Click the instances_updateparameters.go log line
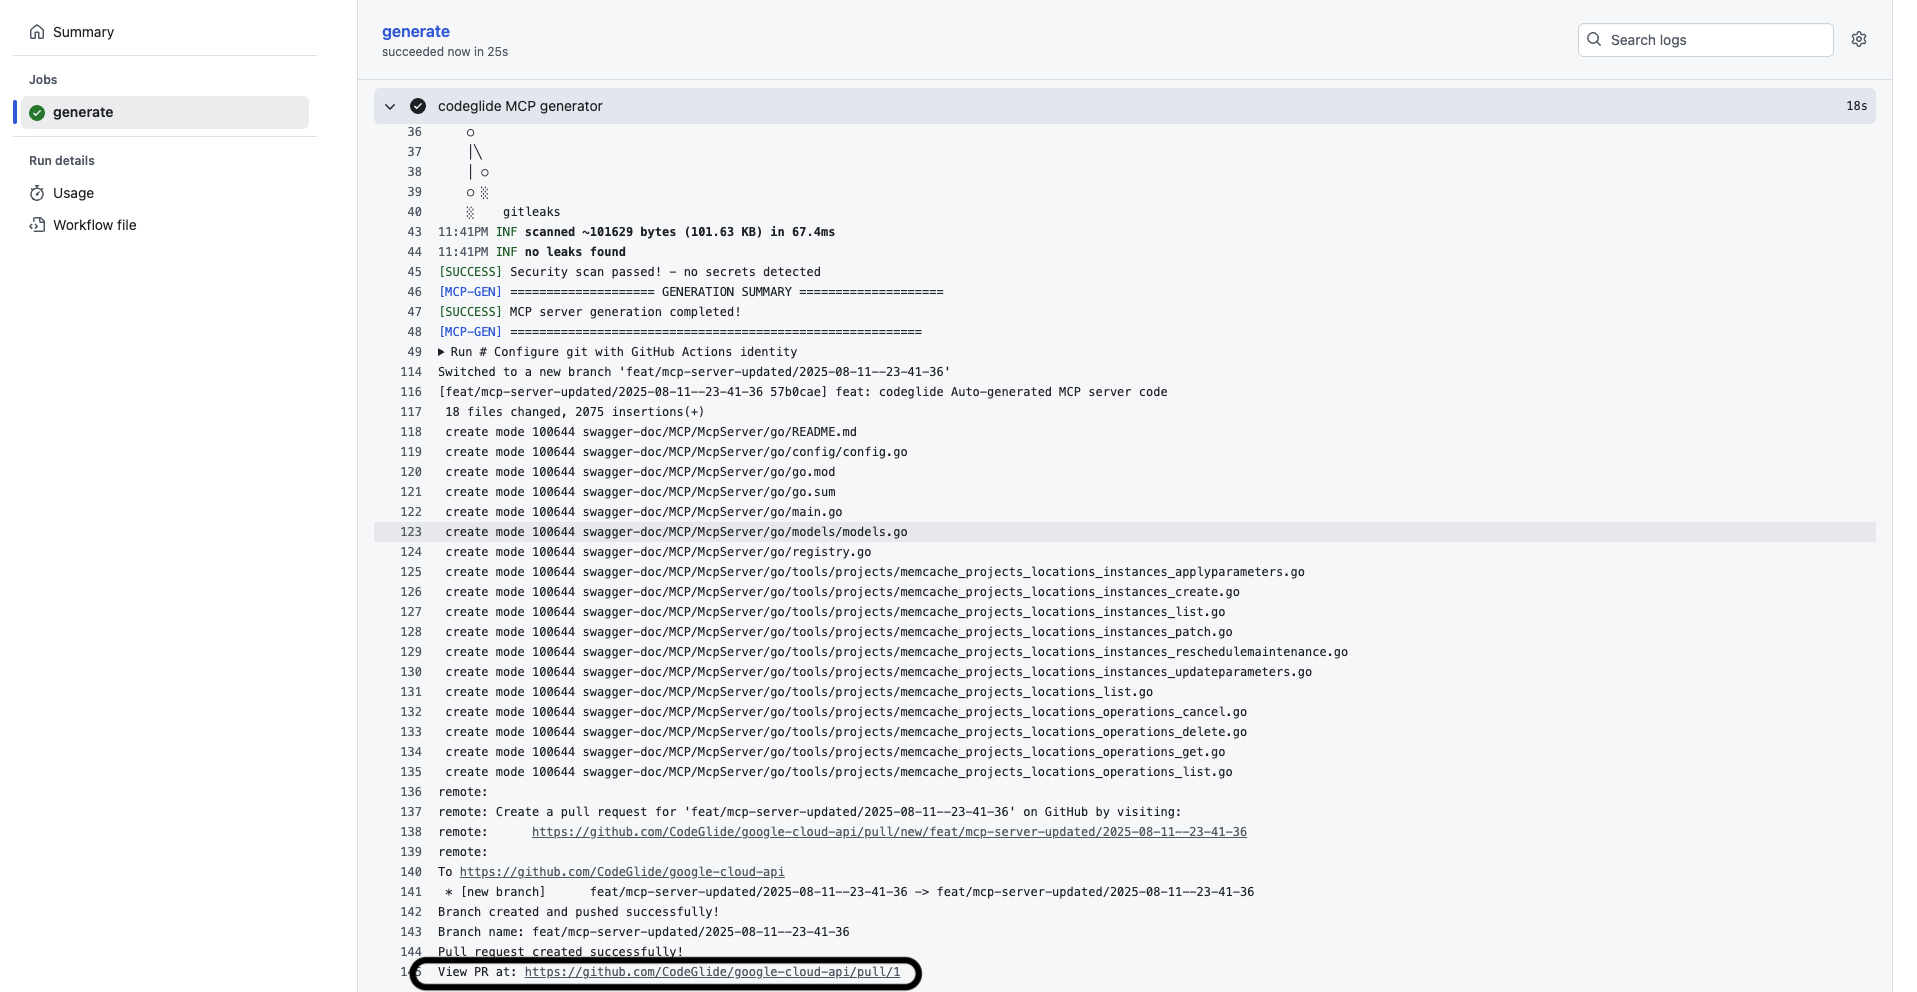The image size is (1917, 992). tap(878, 672)
